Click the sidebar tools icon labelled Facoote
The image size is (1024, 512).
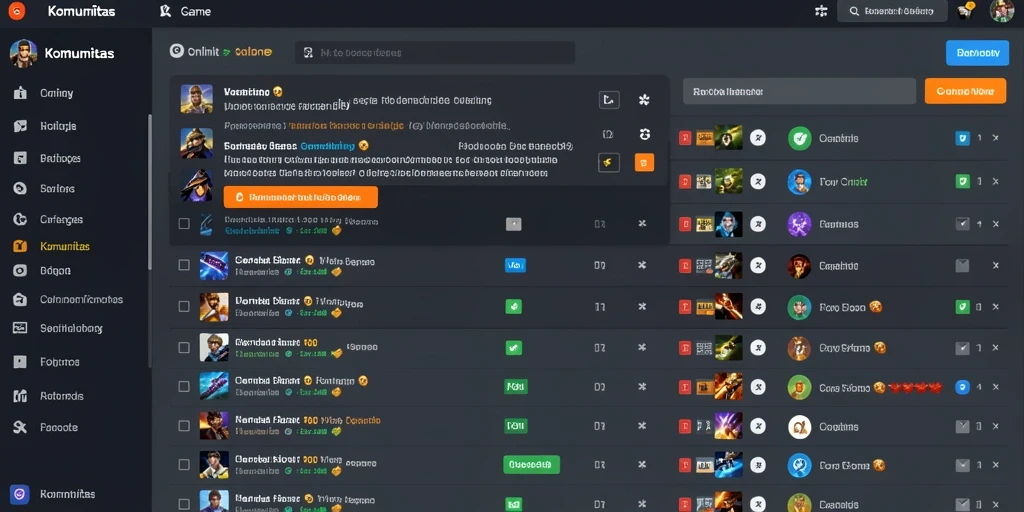pyautogui.click(x=20, y=427)
